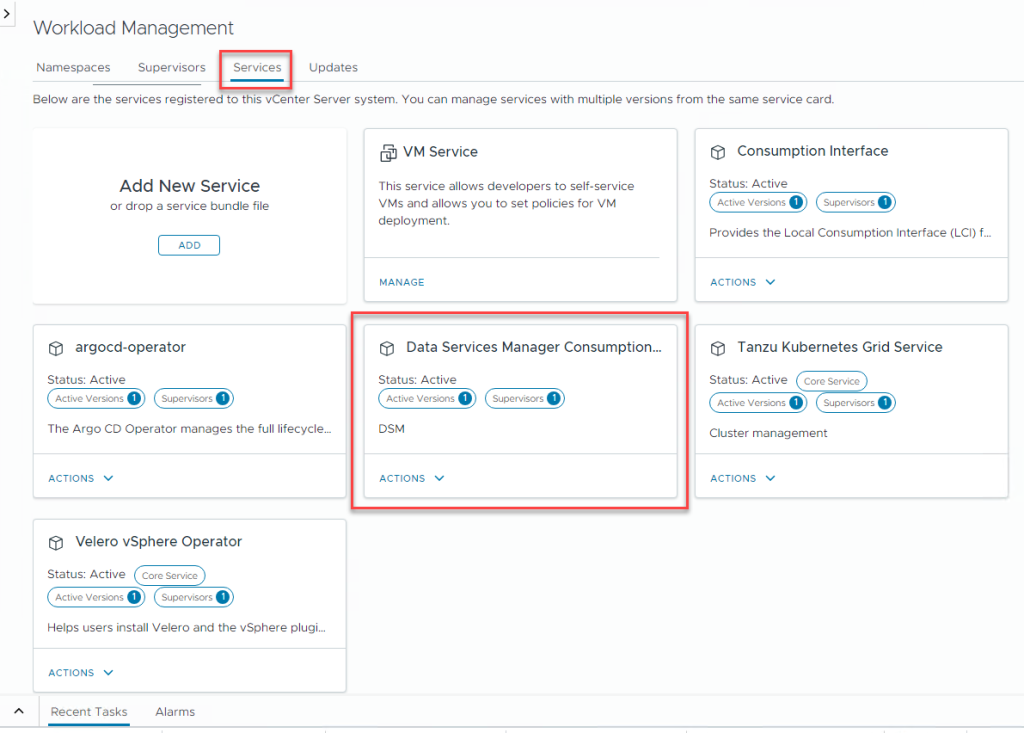Image resolution: width=1024 pixels, height=733 pixels.
Task: Open Actions menu on Data Services Manager card
Action: click(412, 478)
